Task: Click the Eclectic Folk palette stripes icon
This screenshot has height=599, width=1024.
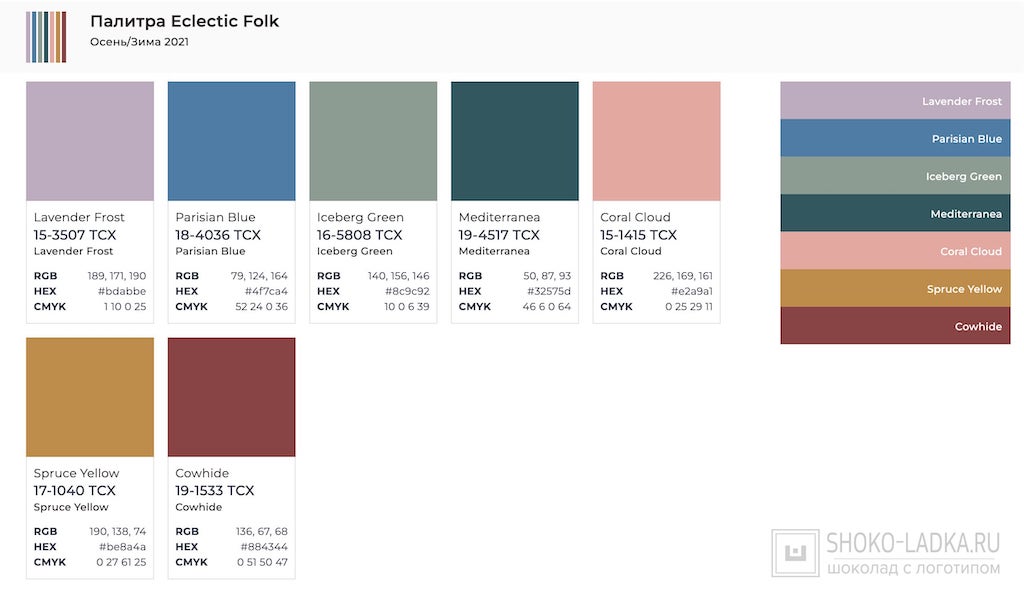Action: click(x=46, y=37)
